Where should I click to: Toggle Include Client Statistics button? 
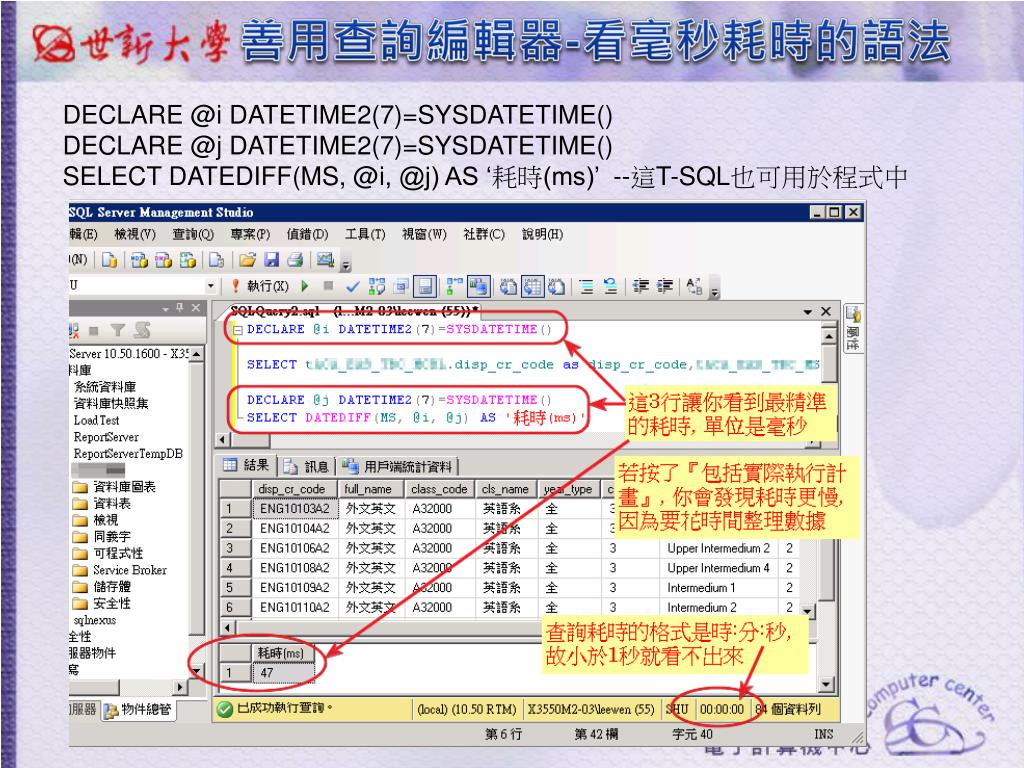[x=478, y=286]
